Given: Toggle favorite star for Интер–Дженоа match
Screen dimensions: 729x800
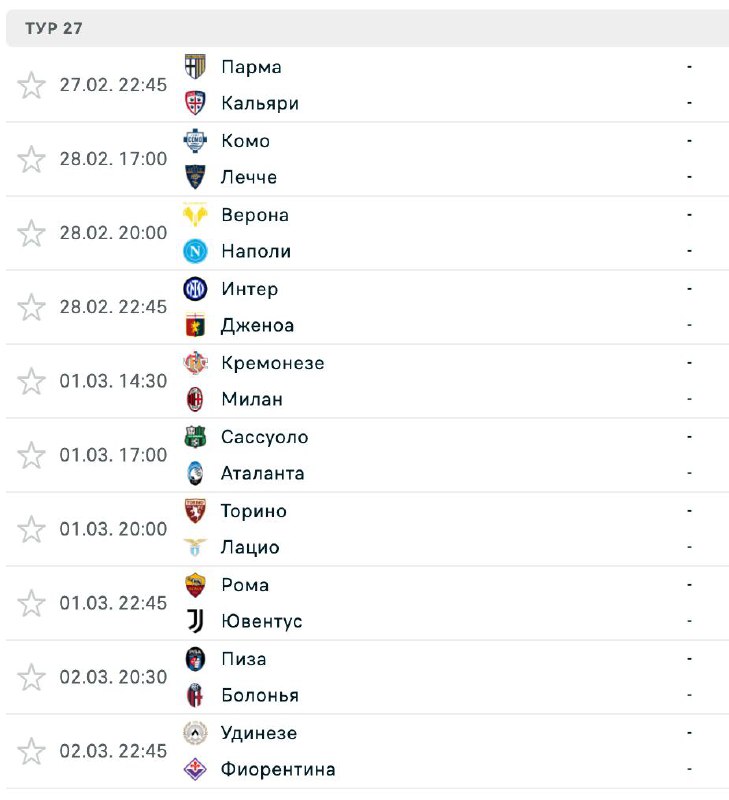Looking at the screenshot, I should [32, 307].
